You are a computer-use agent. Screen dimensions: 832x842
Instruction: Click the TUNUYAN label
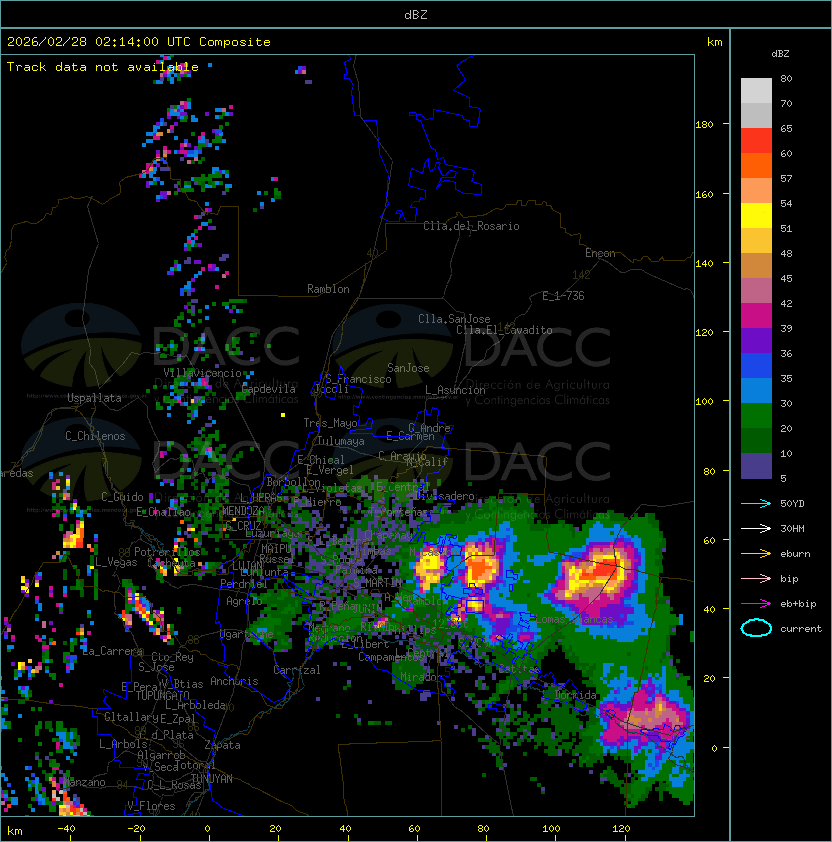click(212, 779)
